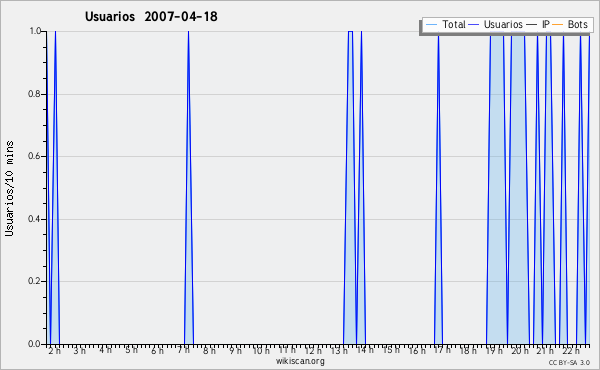Click the '5 h' x-axis label

pos(131,350)
